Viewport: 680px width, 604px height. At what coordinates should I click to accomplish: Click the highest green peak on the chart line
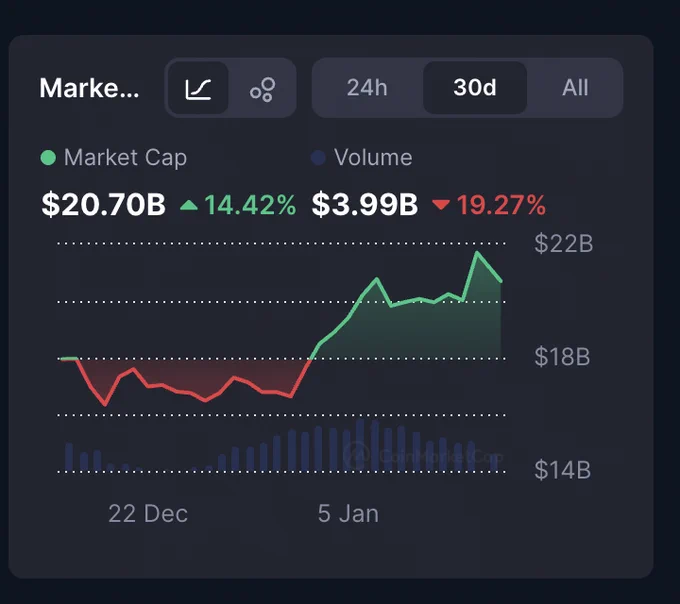click(477, 252)
